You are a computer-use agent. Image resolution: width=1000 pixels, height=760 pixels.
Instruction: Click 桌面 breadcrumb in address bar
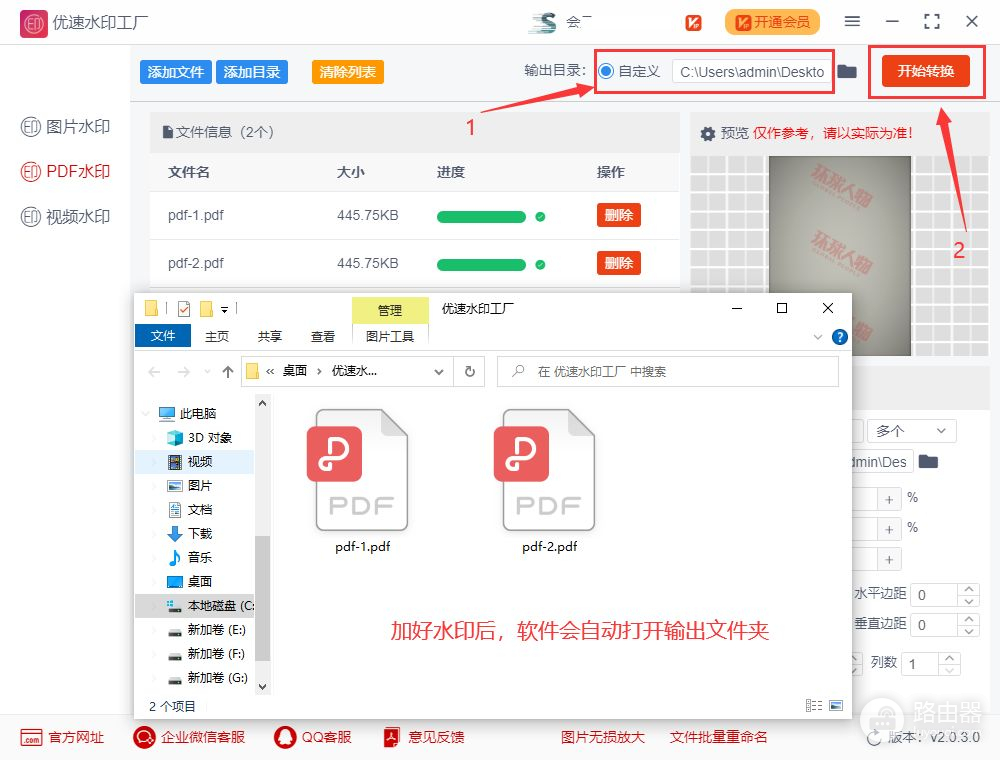coord(295,370)
